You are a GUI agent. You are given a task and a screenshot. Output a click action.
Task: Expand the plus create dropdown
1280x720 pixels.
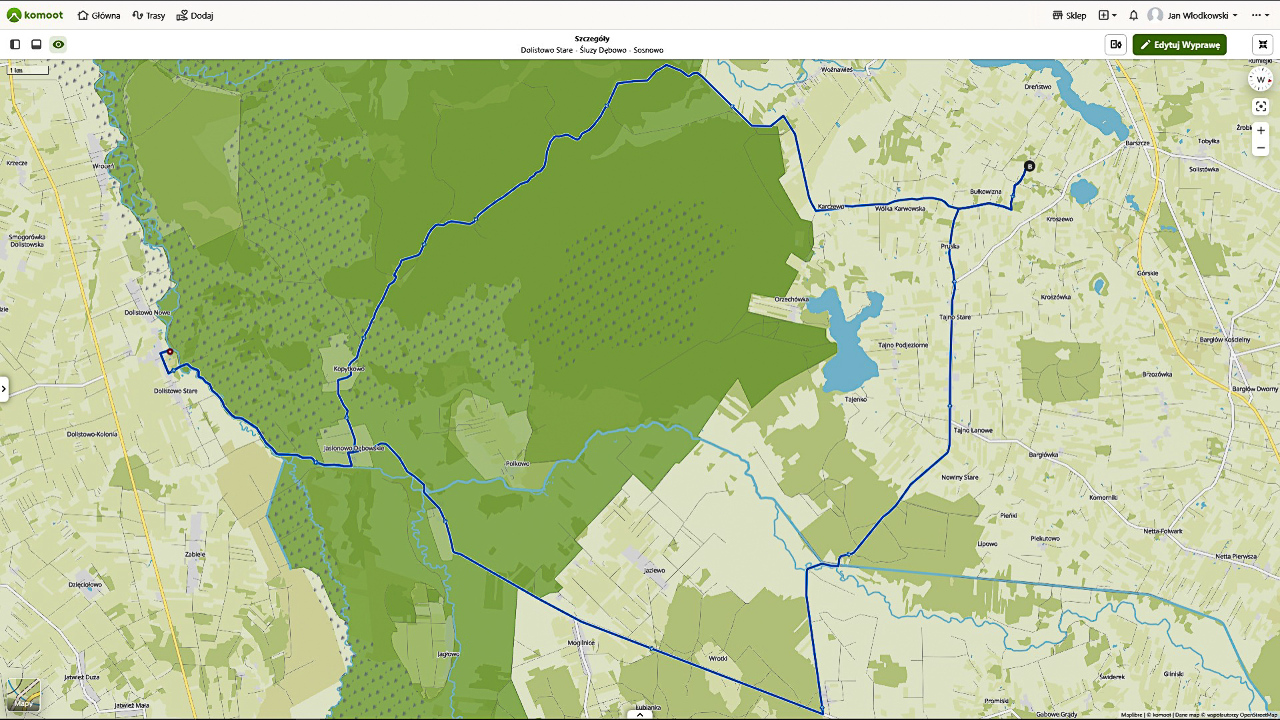point(1108,15)
